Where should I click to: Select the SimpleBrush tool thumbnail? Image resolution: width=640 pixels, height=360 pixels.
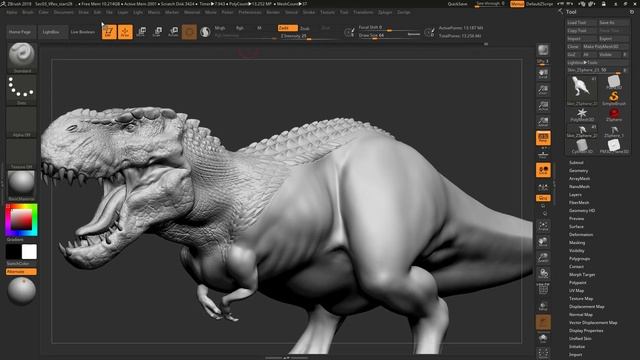coord(613,98)
